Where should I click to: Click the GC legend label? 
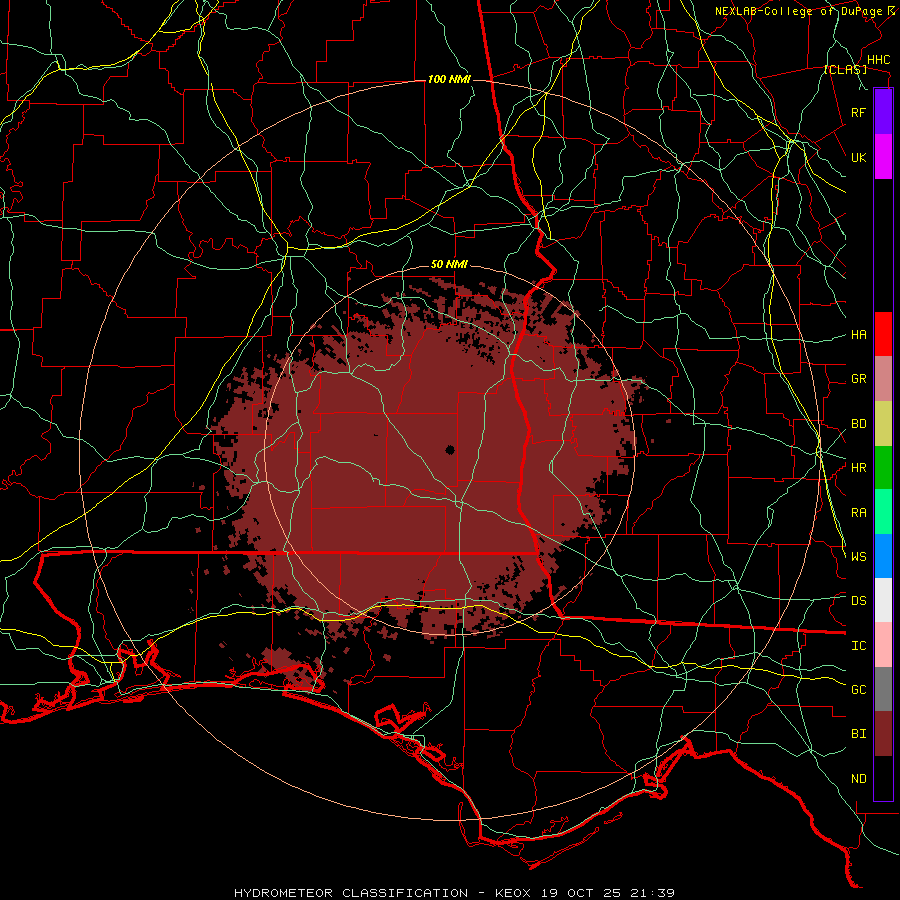[858, 690]
